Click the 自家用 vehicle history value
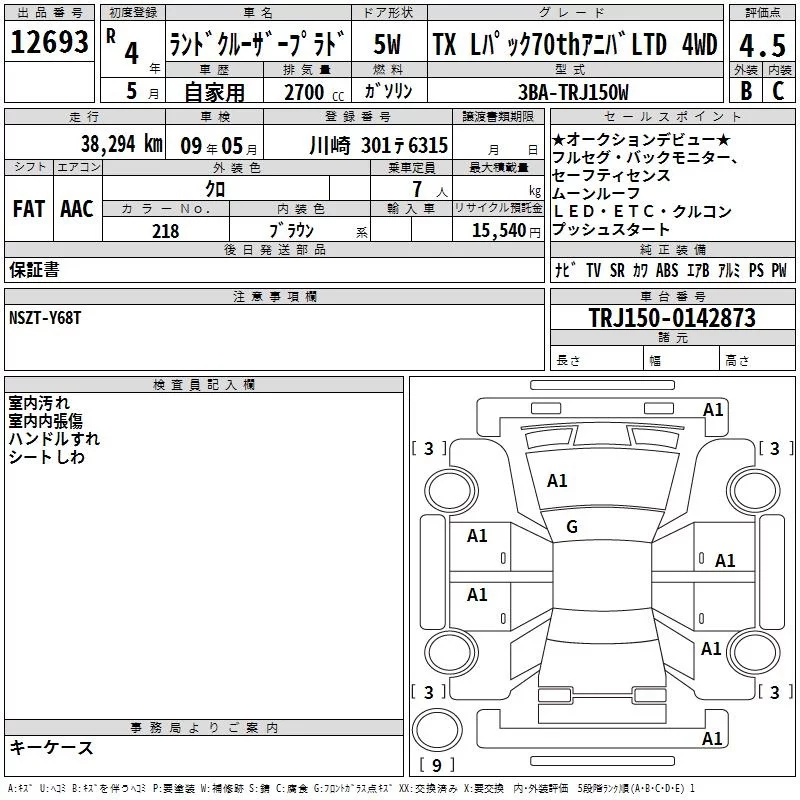 click(x=214, y=92)
